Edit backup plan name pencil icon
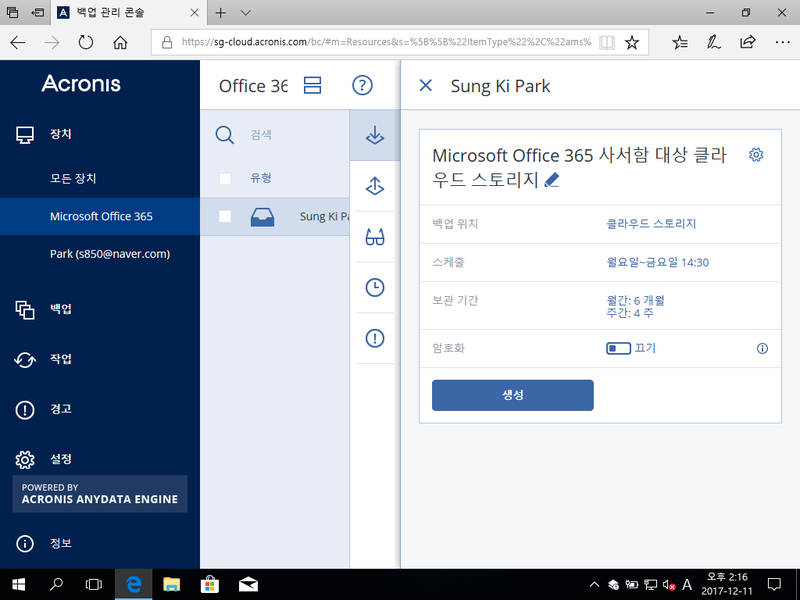Image resolution: width=800 pixels, height=600 pixels. (x=552, y=180)
